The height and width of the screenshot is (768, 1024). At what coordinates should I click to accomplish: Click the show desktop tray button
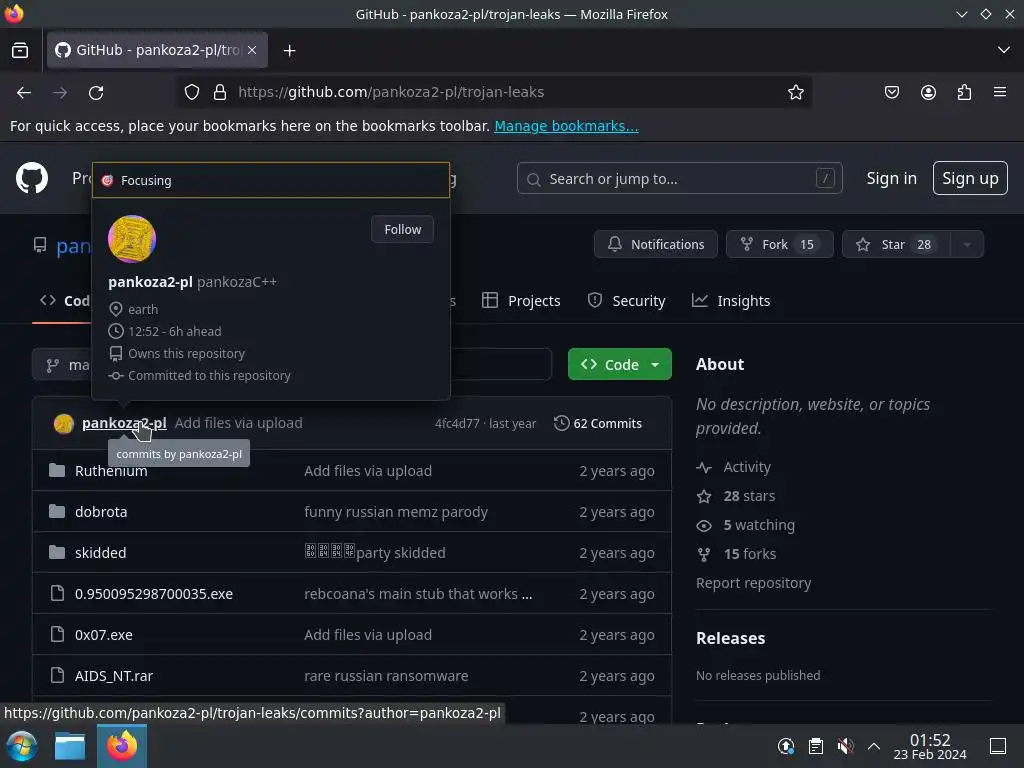[x=997, y=746]
